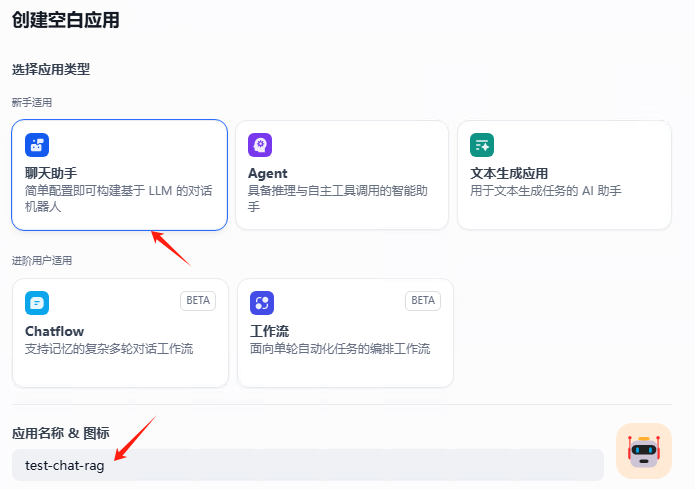Image resolution: width=695 pixels, height=489 pixels.
Task: Choose the 工作流 card title
Action: point(270,331)
